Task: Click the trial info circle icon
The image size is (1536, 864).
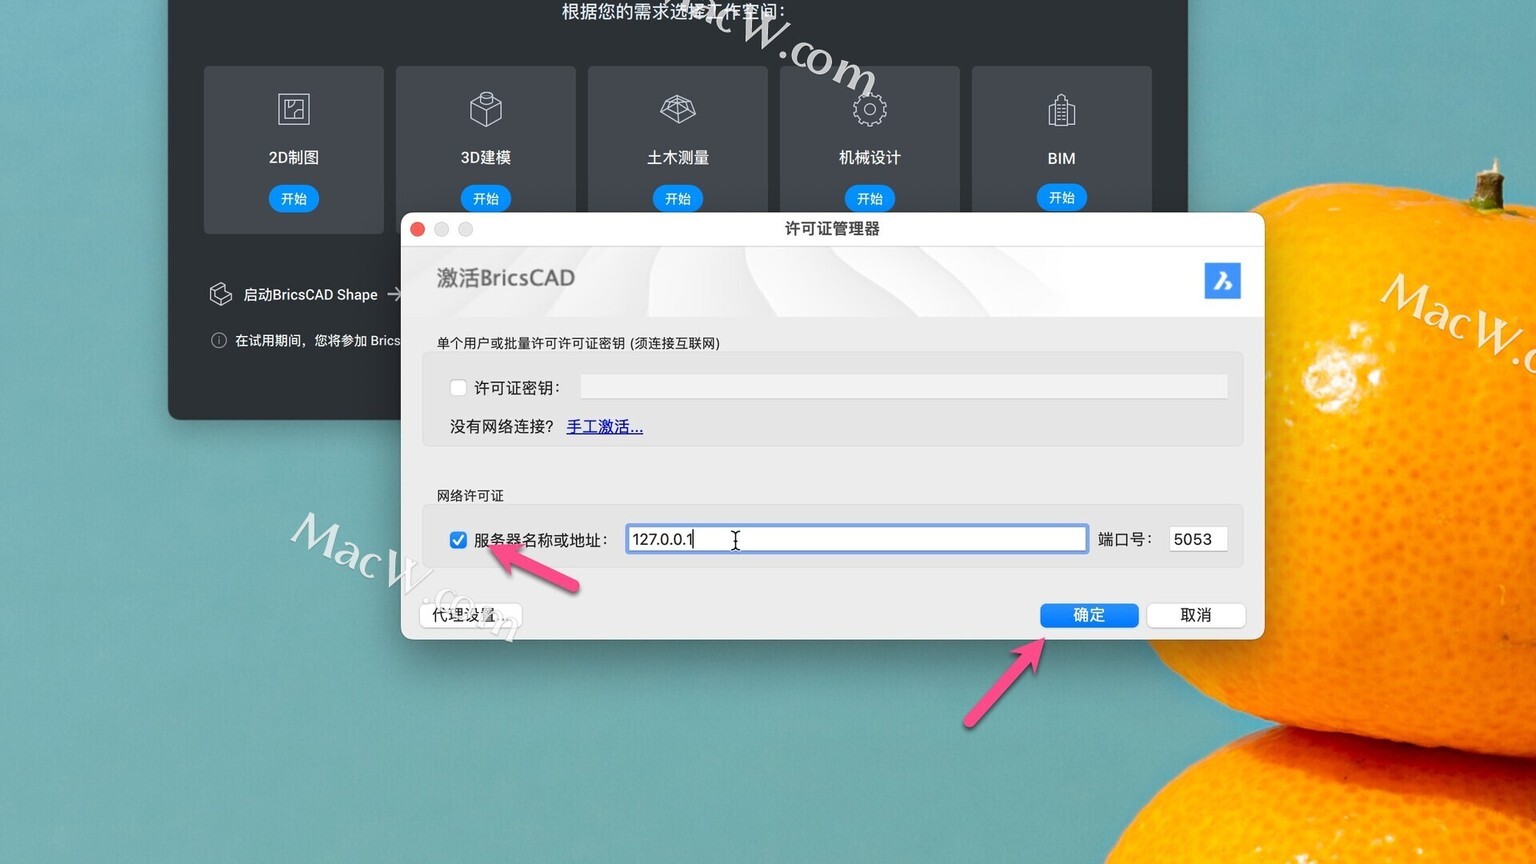Action: point(219,340)
